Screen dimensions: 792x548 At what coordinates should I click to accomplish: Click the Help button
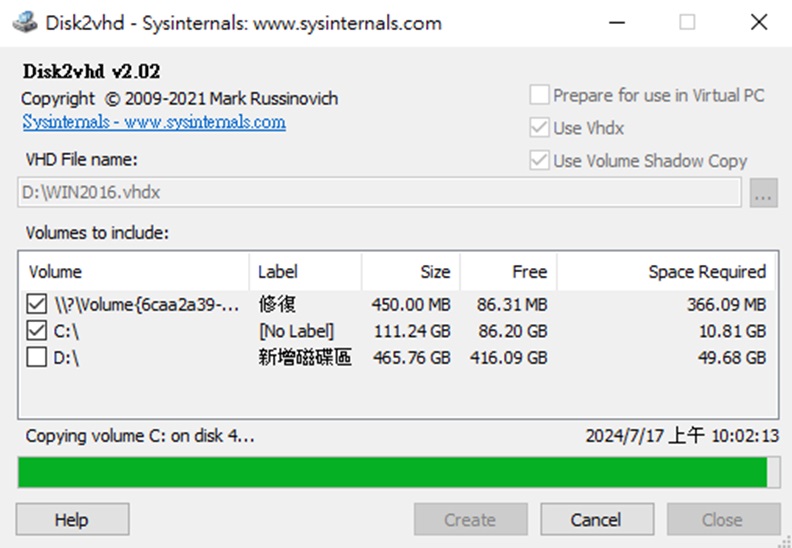tap(72, 519)
